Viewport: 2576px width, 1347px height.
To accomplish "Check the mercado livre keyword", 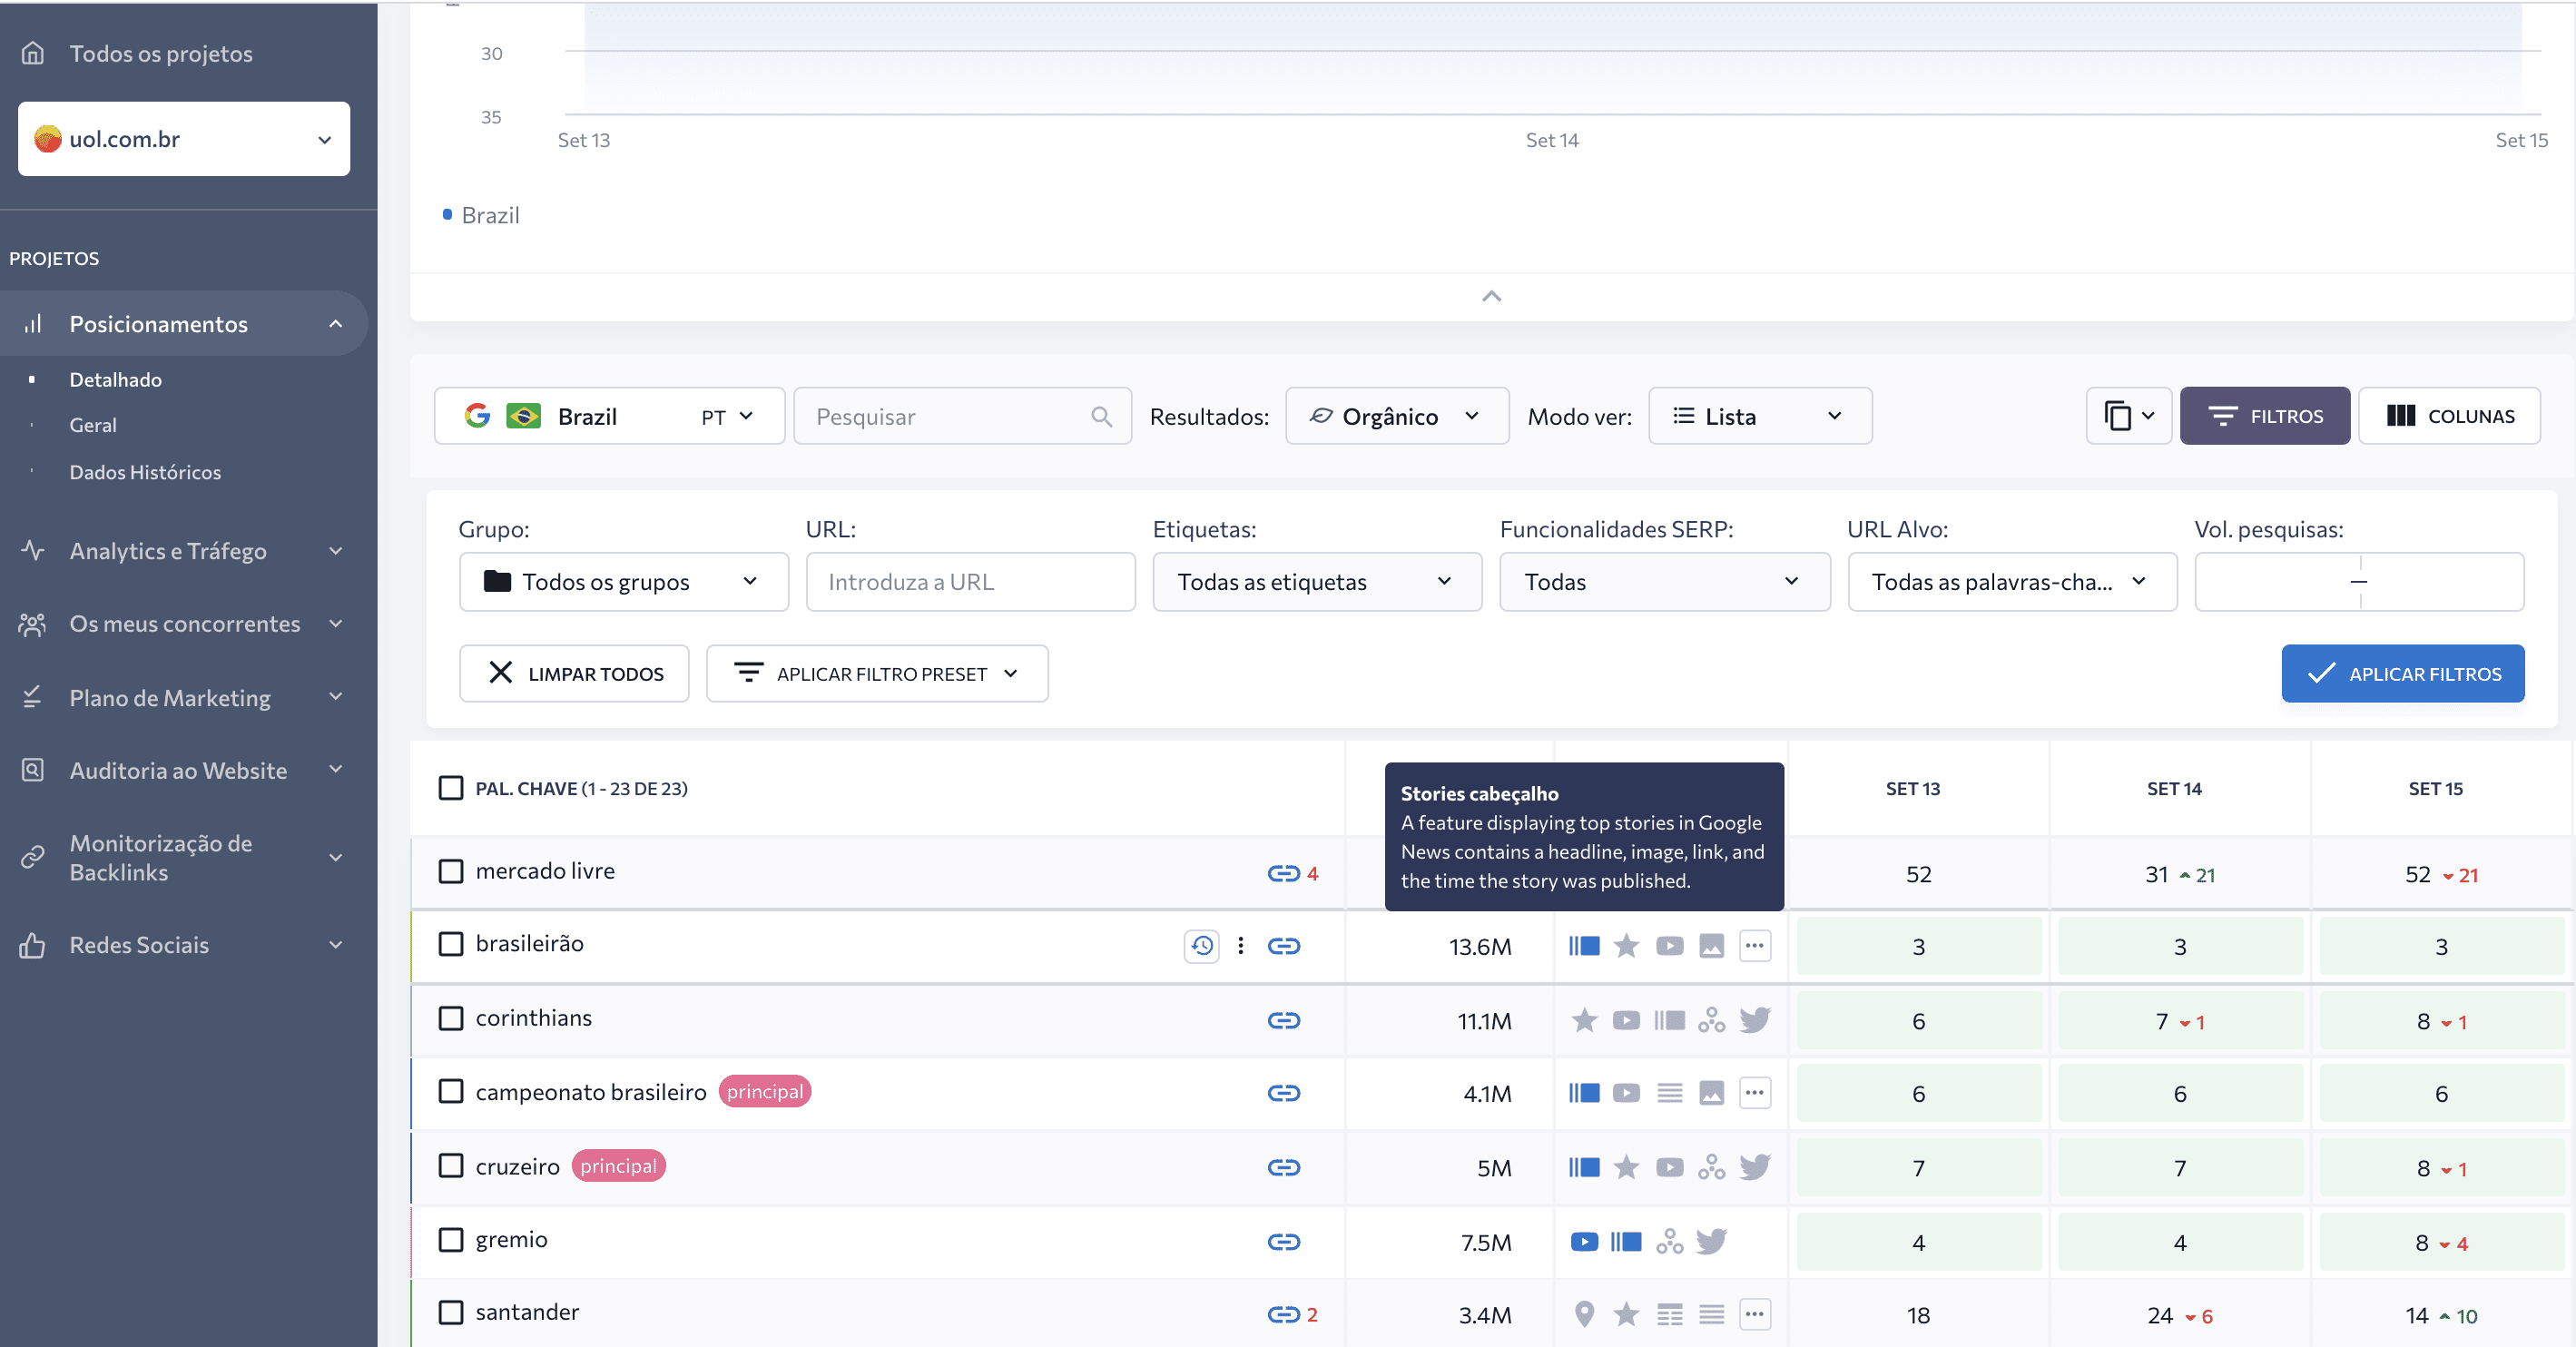I will tap(451, 871).
